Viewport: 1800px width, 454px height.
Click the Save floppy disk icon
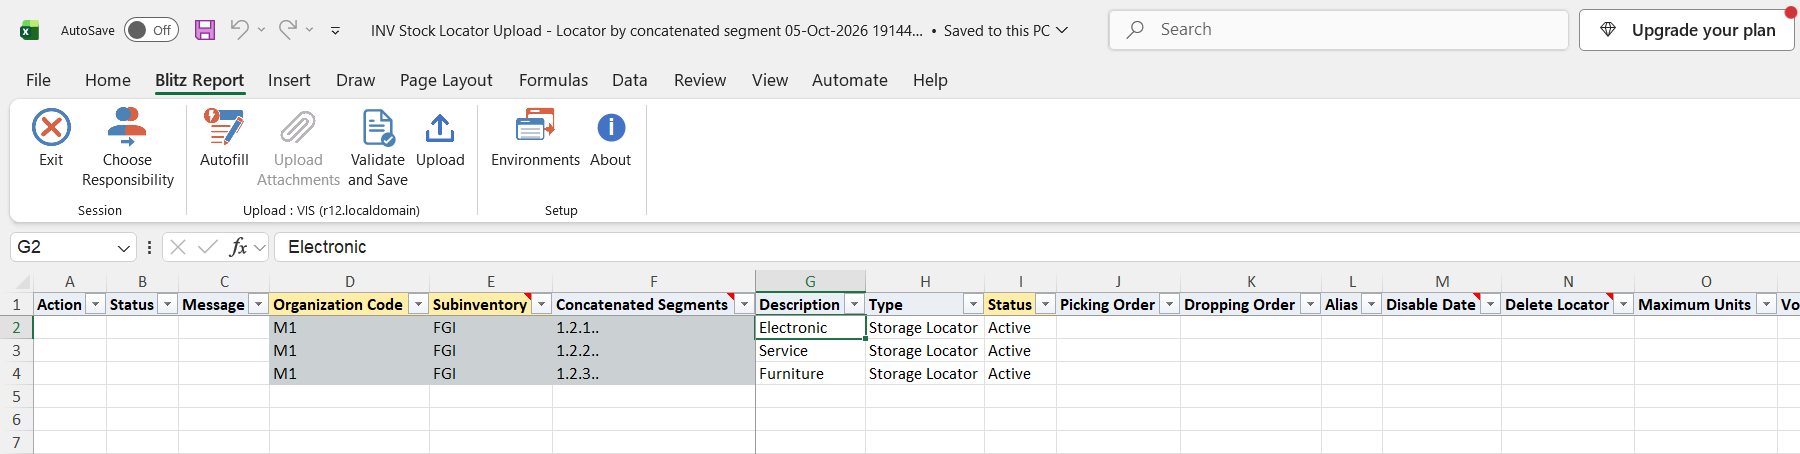[205, 30]
